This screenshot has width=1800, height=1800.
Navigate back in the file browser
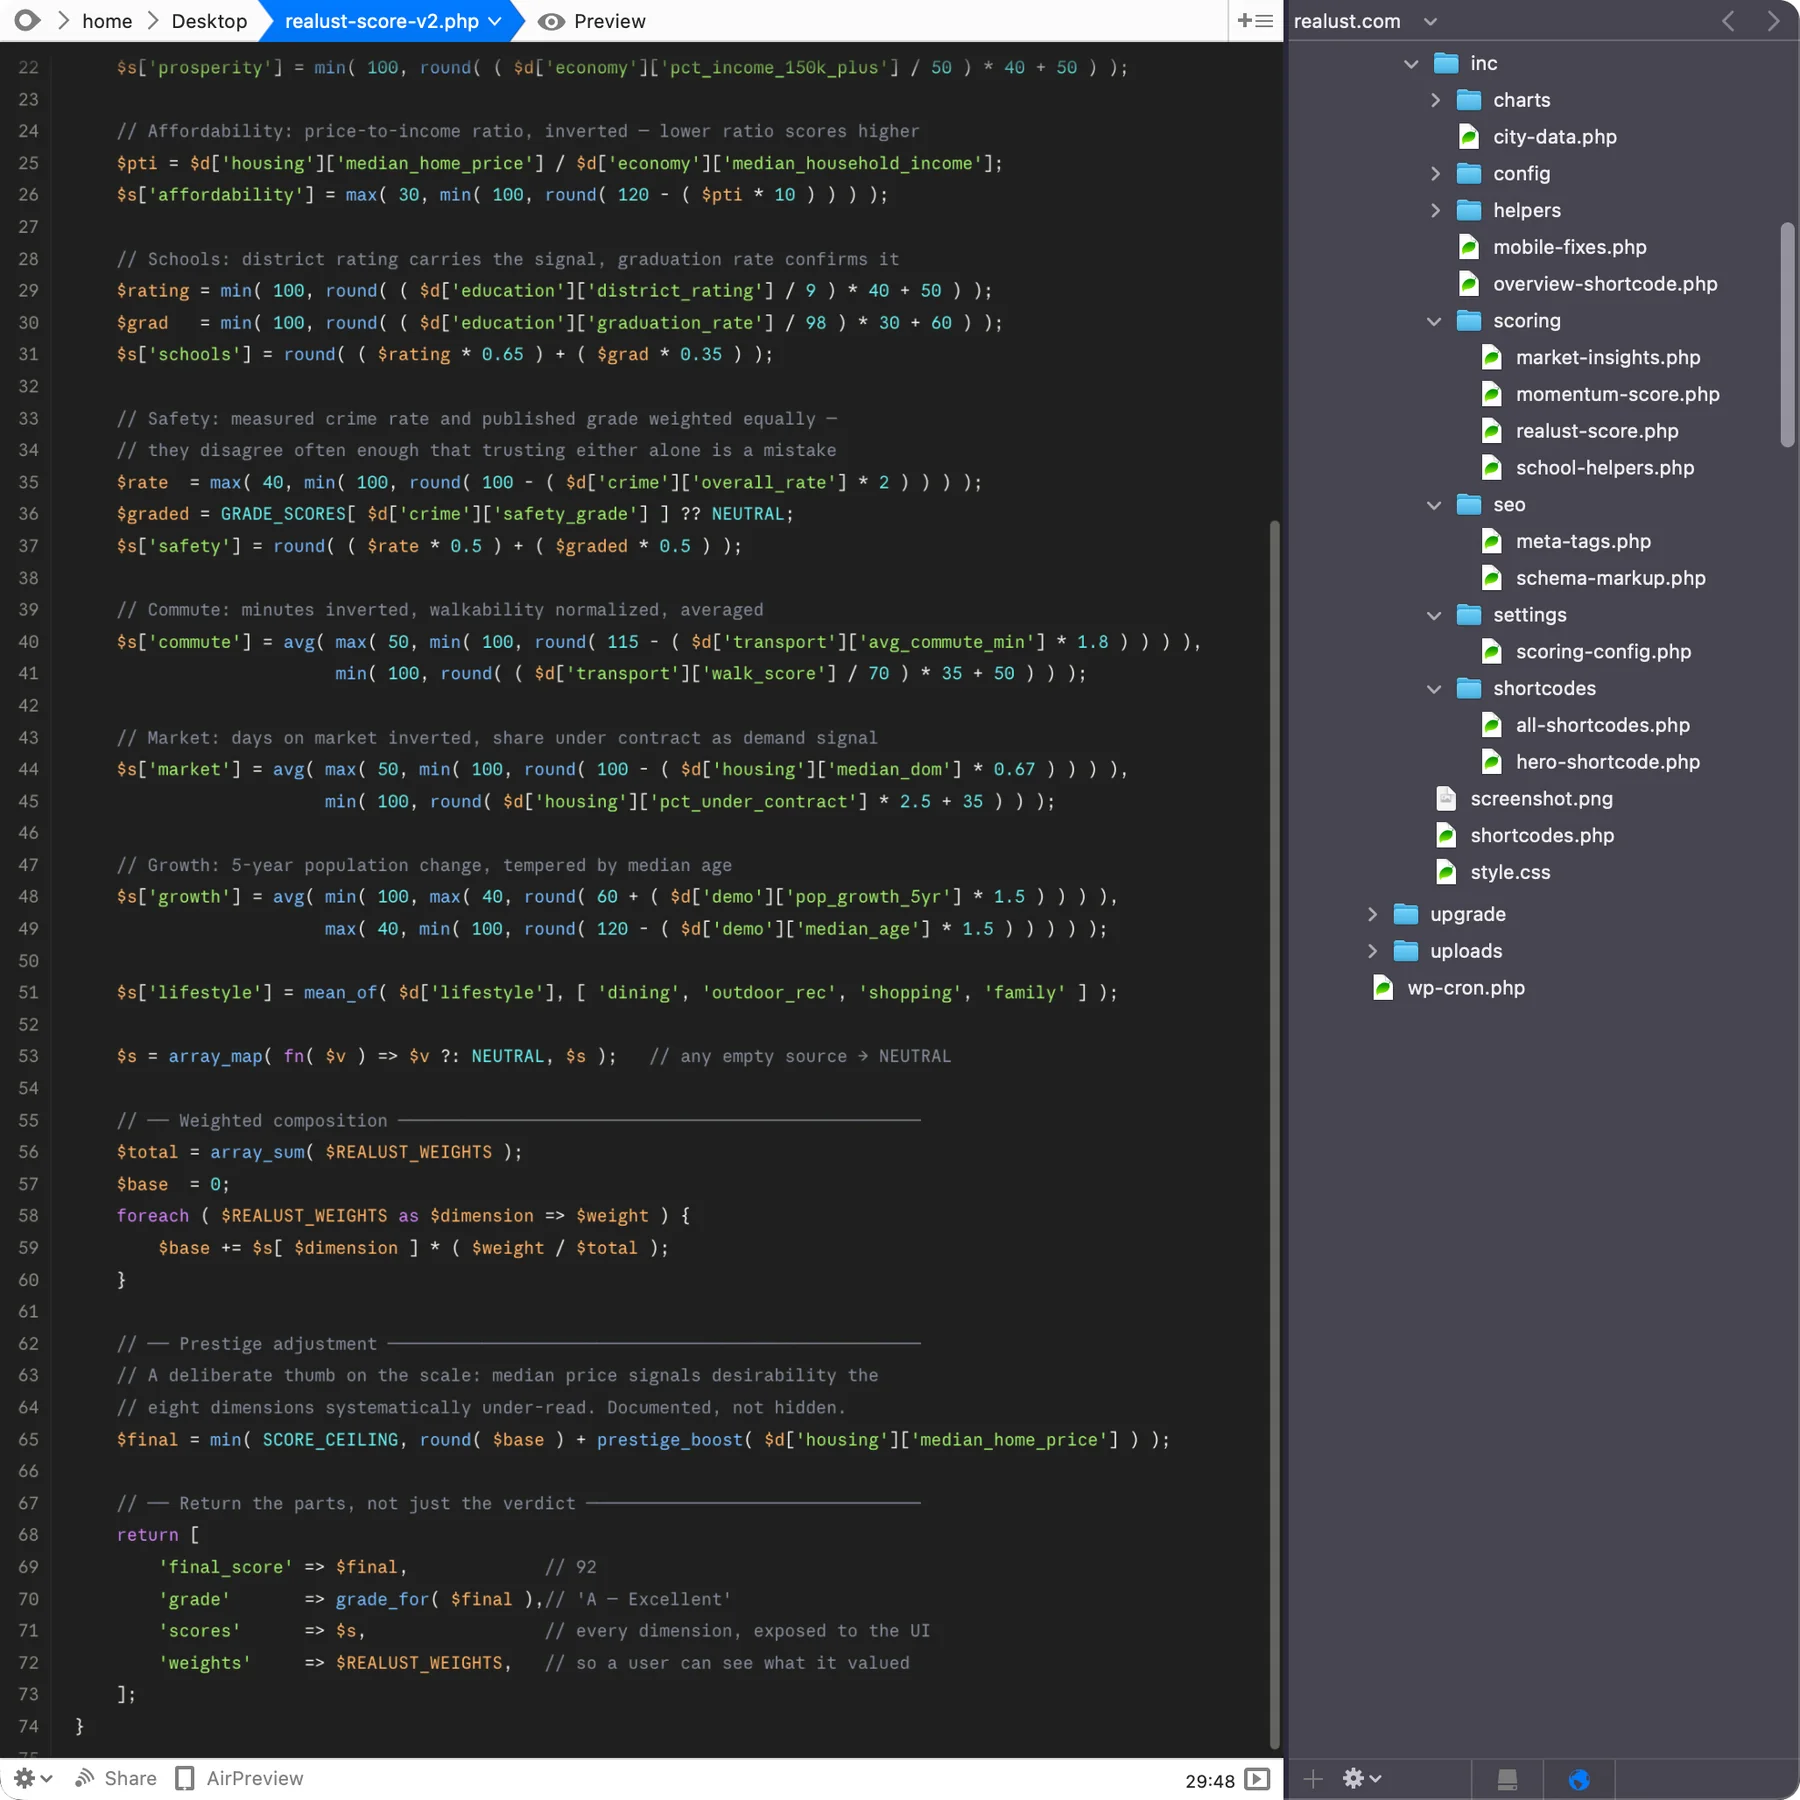pyautogui.click(x=1728, y=21)
